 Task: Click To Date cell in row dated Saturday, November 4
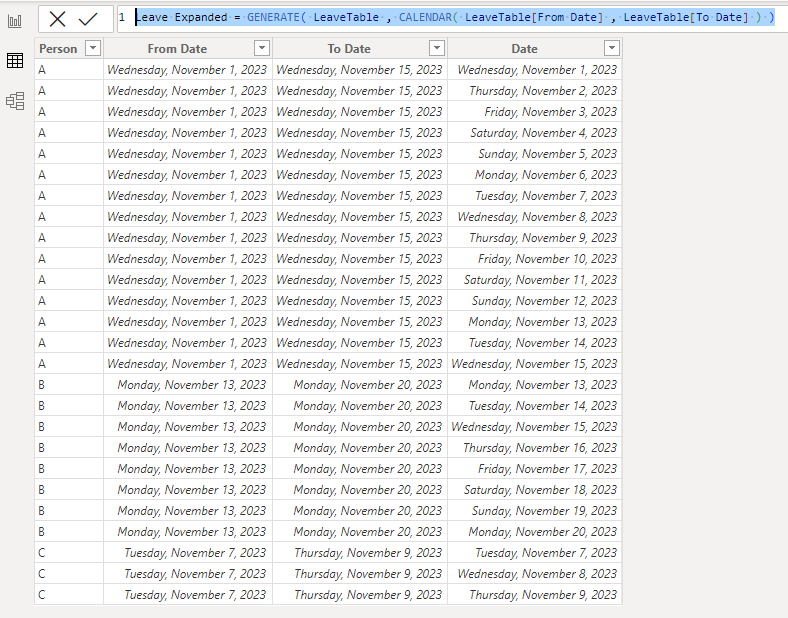click(360, 133)
